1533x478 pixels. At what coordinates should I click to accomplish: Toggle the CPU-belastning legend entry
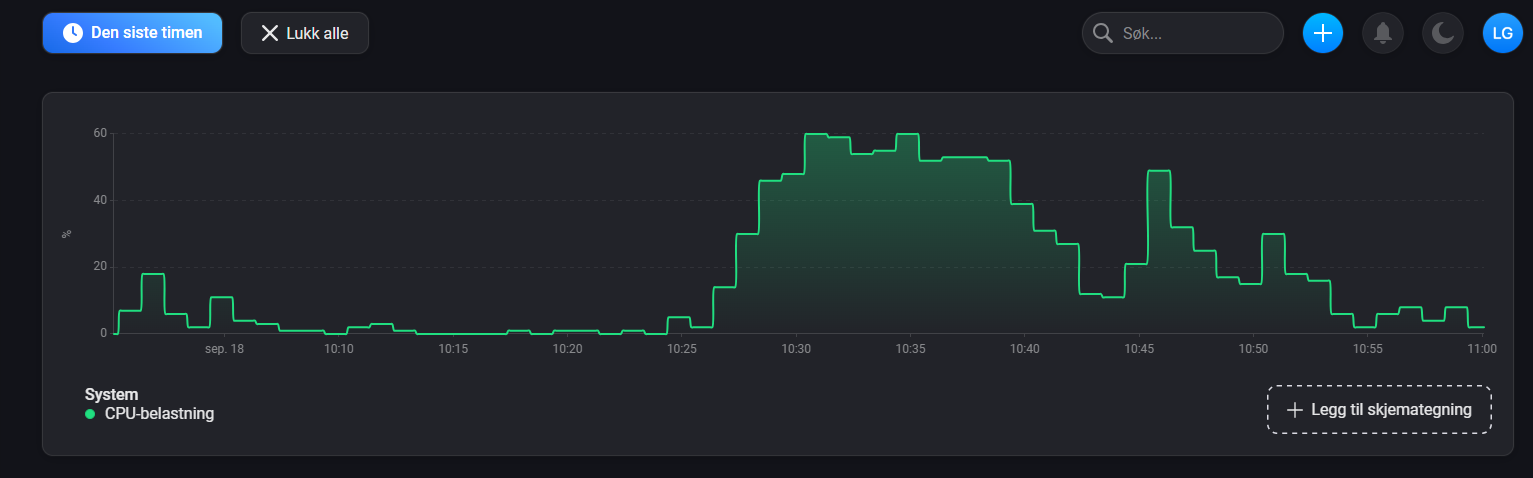point(150,413)
